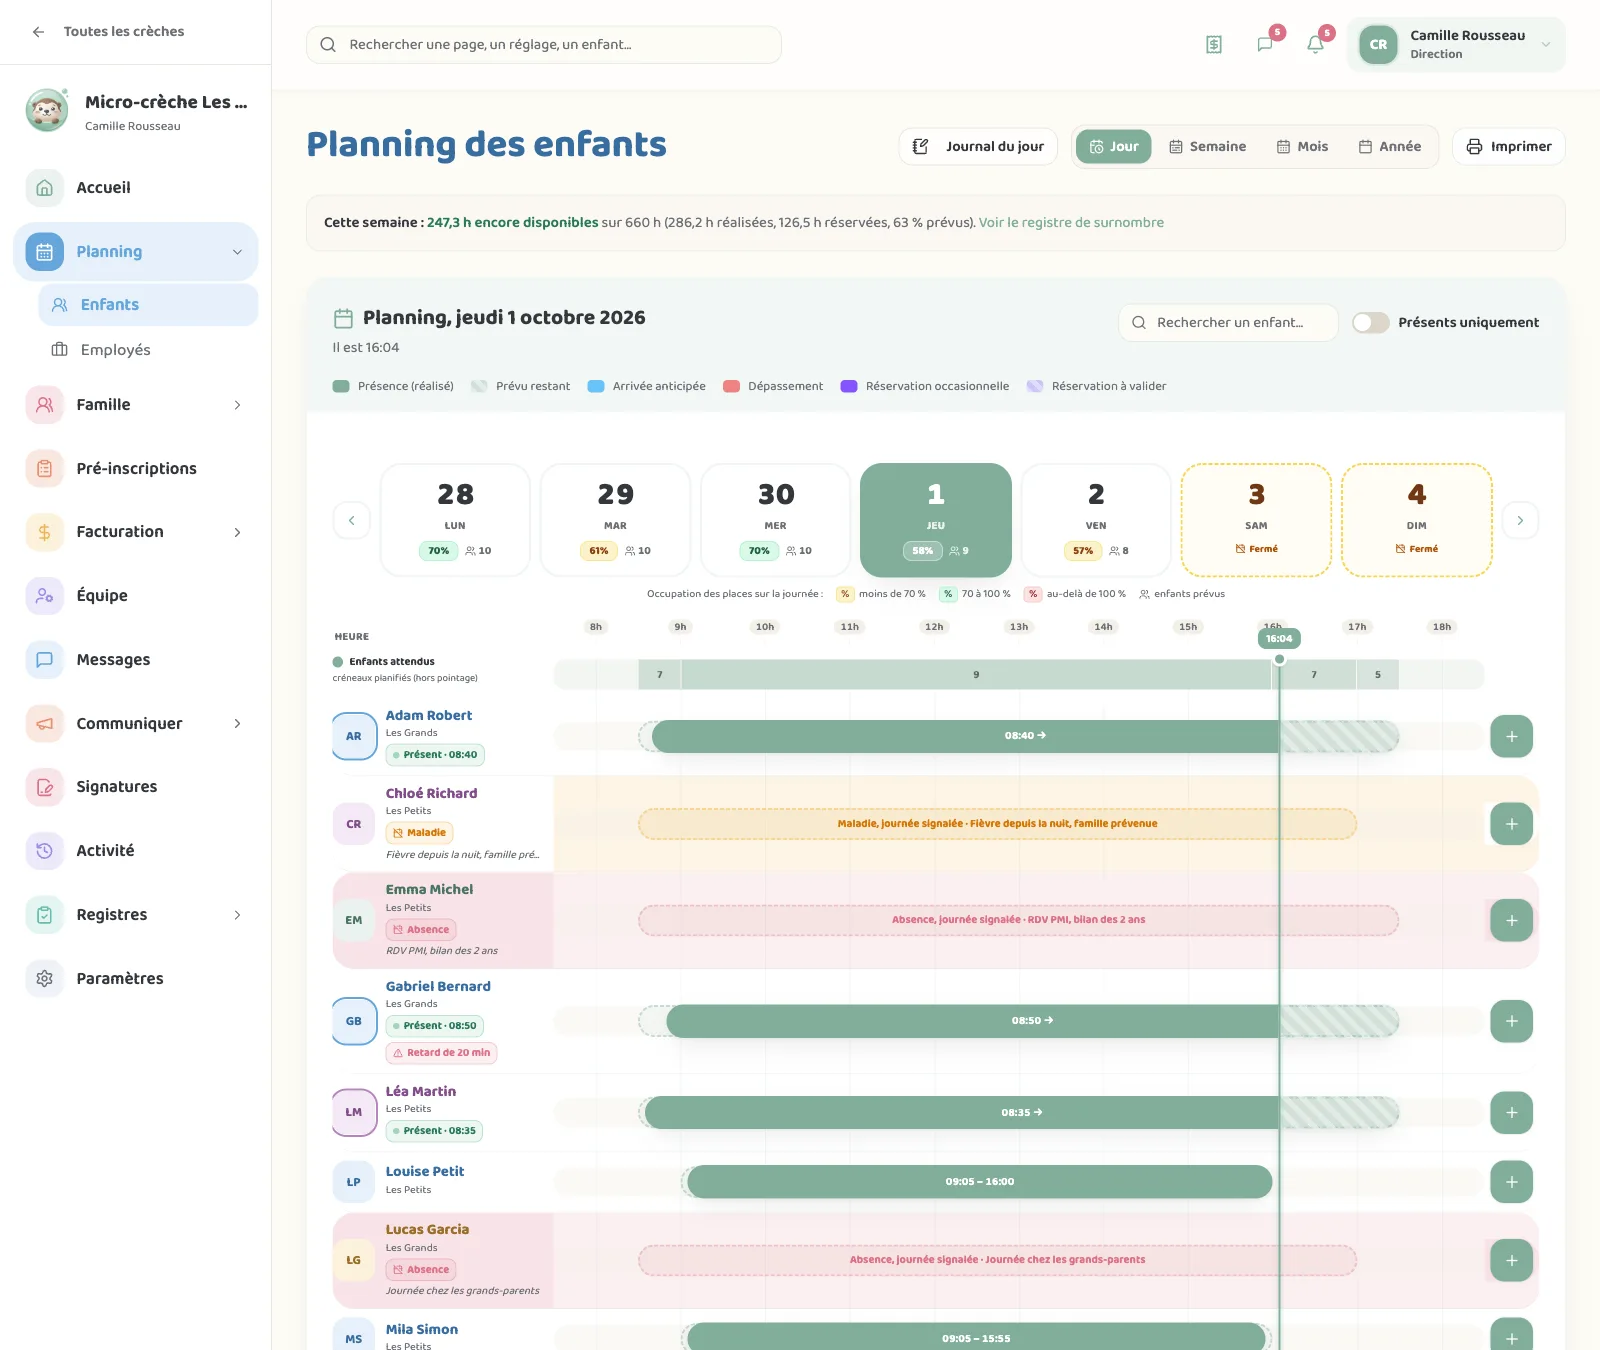Click the 16:04 current time marker
The image size is (1600, 1350).
click(x=1279, y=638)
